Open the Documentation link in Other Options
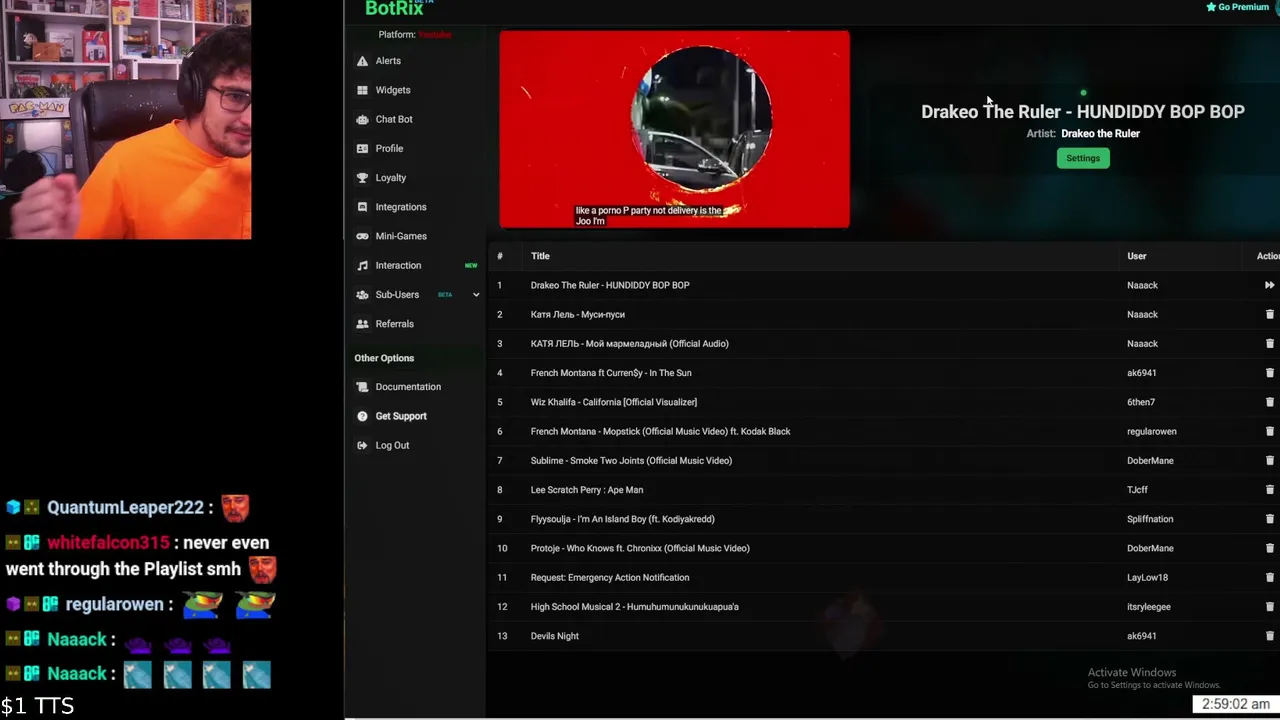Viewport: 1280px width, 720px height. pyautogui.click(x=408, y=387)
